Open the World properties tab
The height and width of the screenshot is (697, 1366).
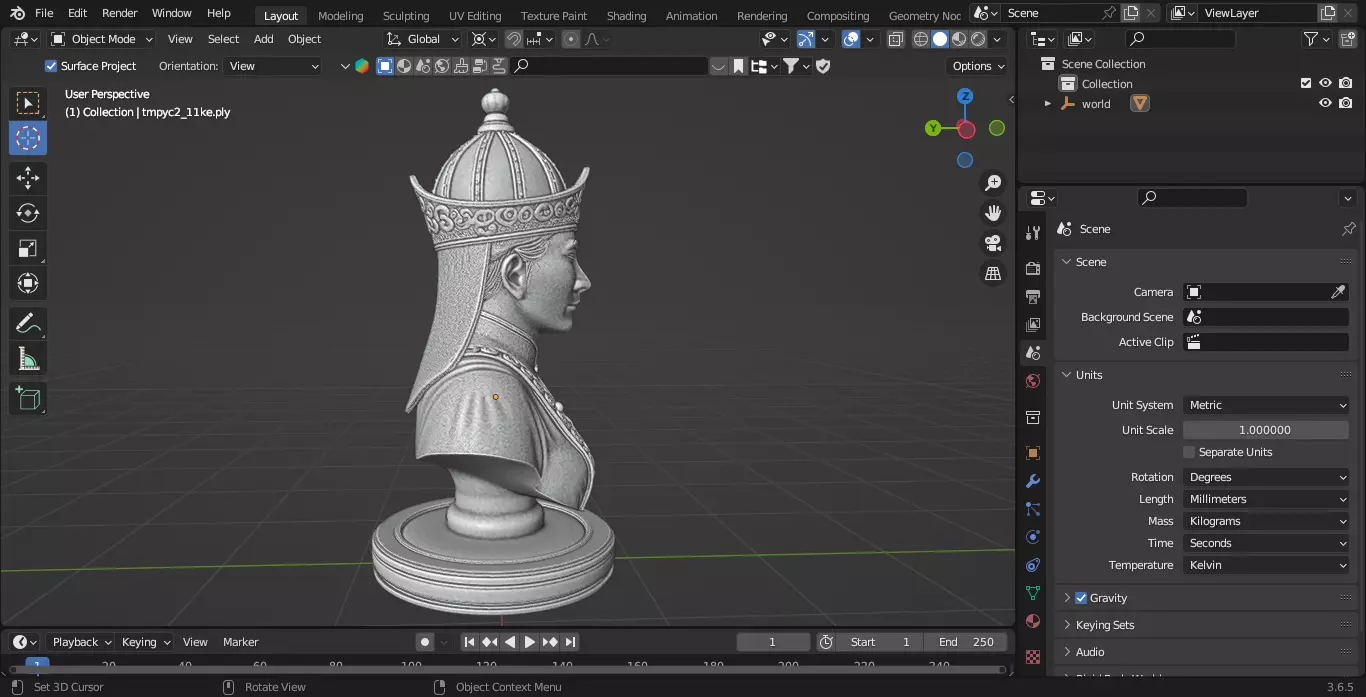tap(1033, 381)
